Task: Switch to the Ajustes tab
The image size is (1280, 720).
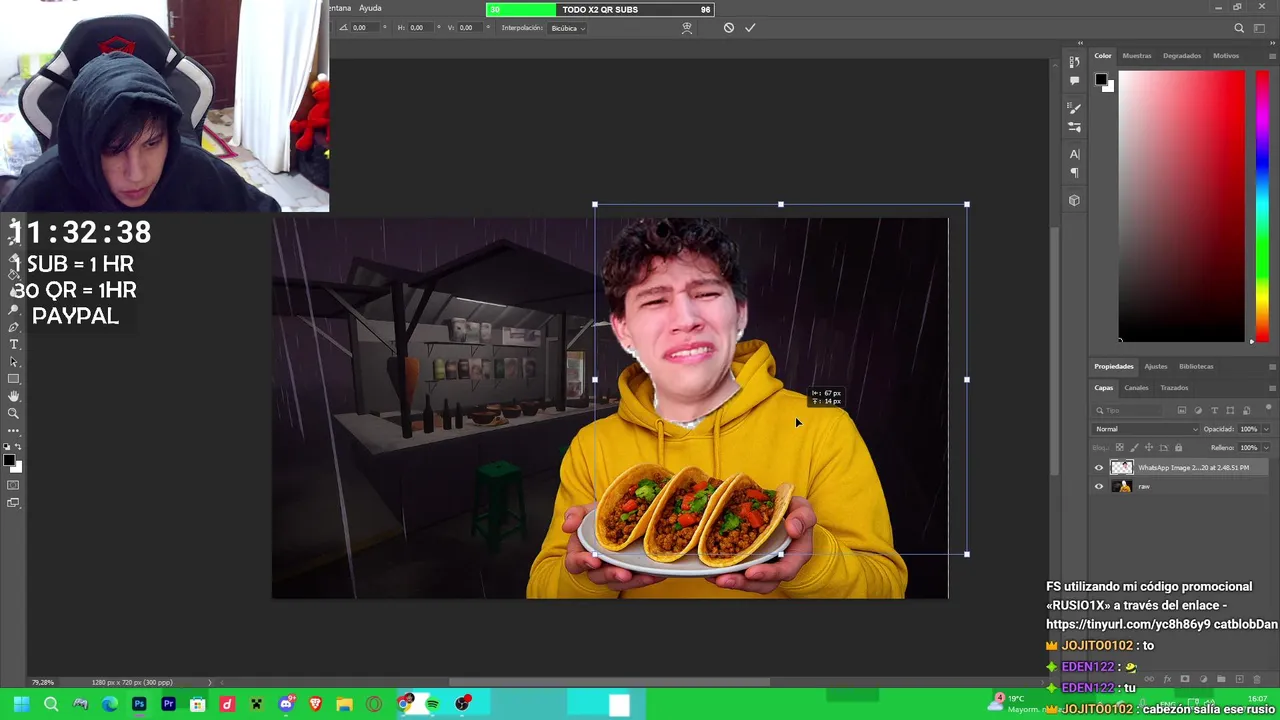Action: [x=1156, y=366]
